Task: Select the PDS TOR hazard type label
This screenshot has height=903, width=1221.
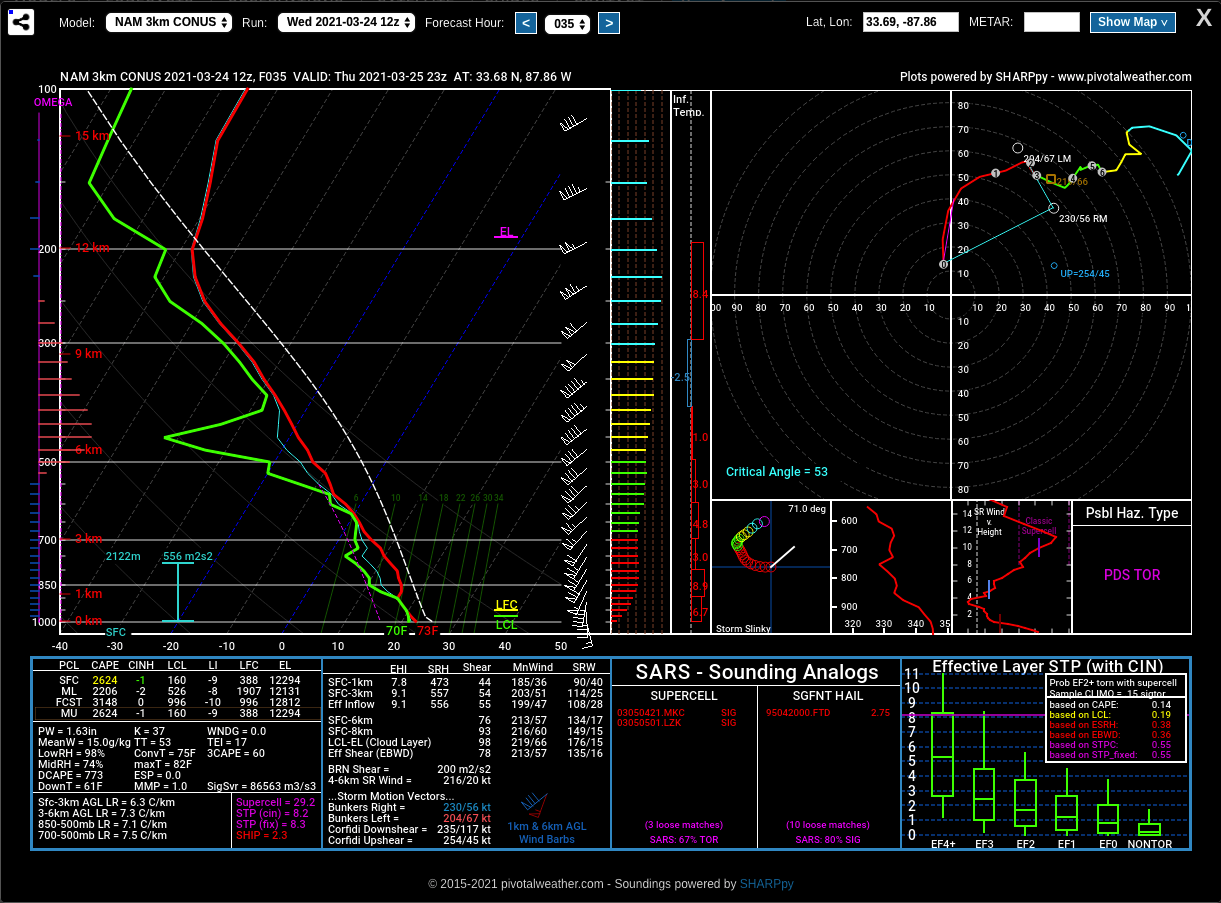Action: (x=1132, y=575)
